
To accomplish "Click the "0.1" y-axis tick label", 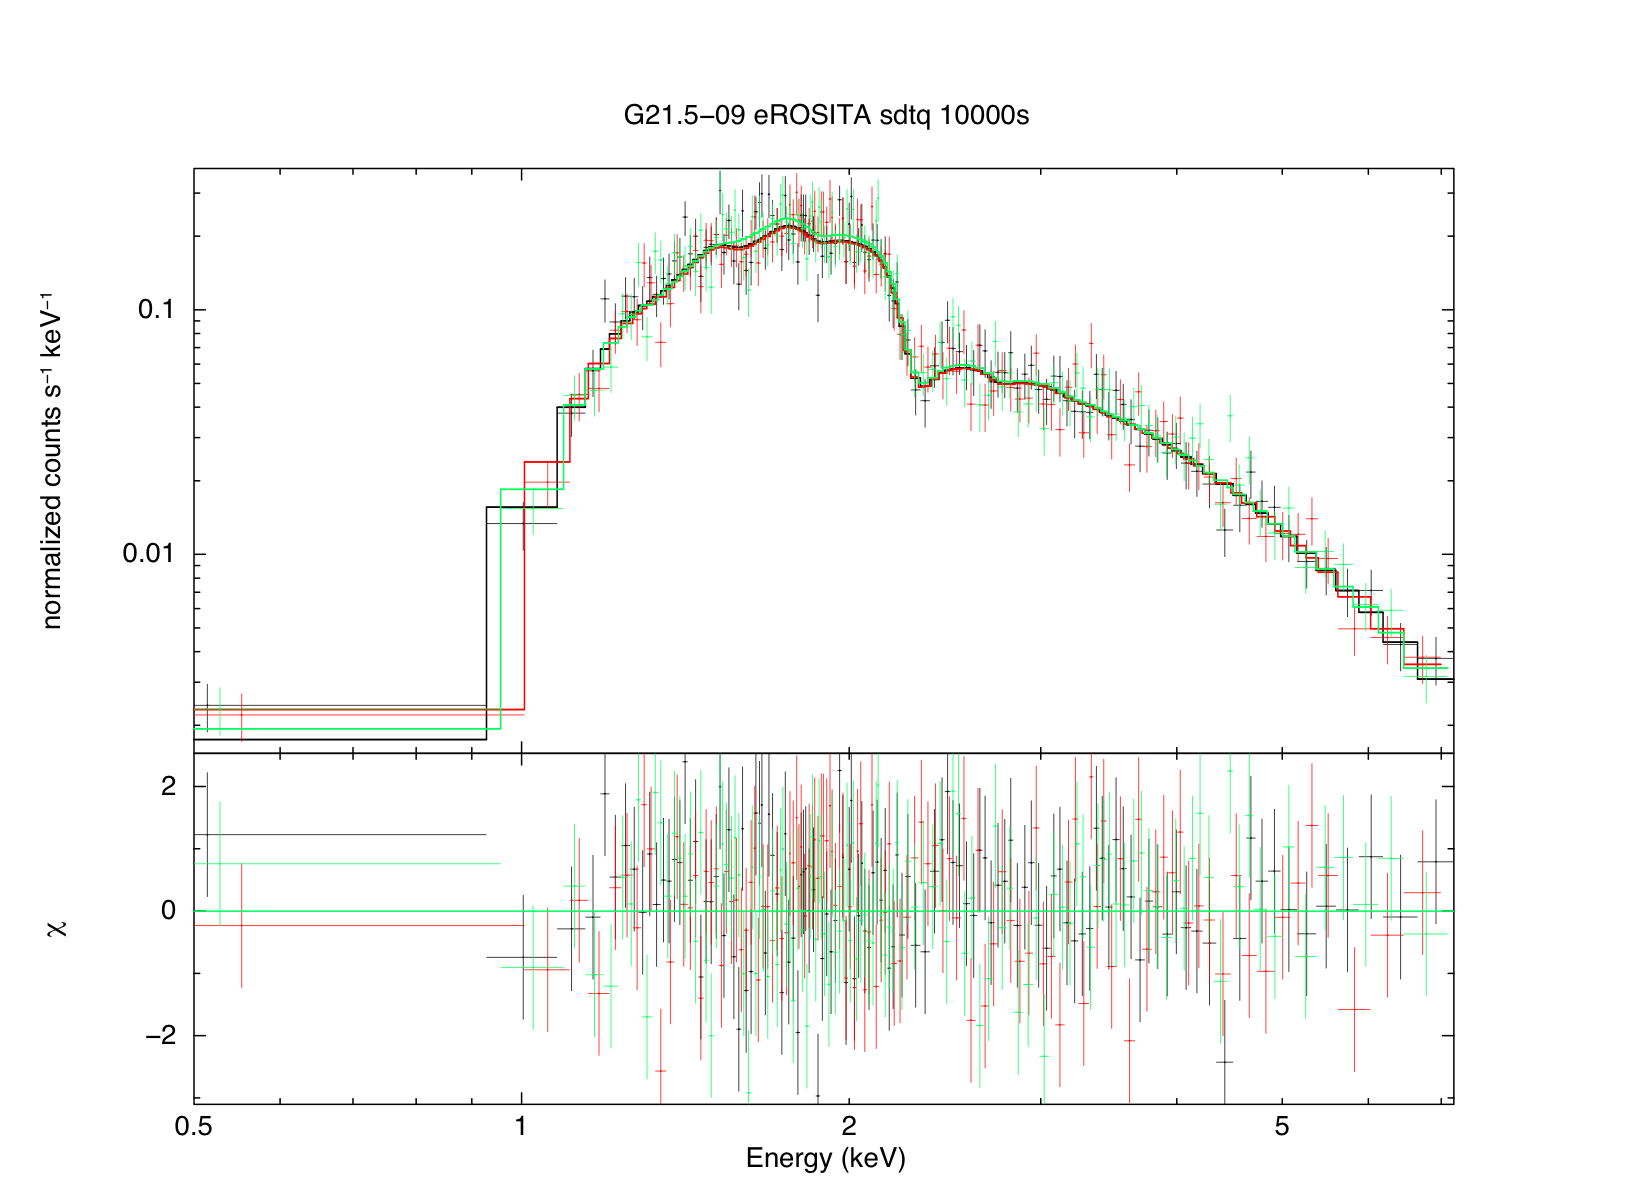I will point(157,310).
